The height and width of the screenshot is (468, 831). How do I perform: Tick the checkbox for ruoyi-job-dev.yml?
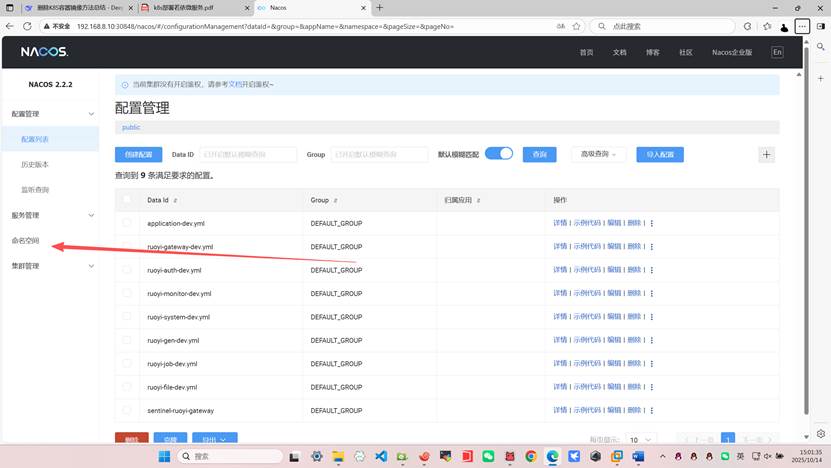[127, 363]
